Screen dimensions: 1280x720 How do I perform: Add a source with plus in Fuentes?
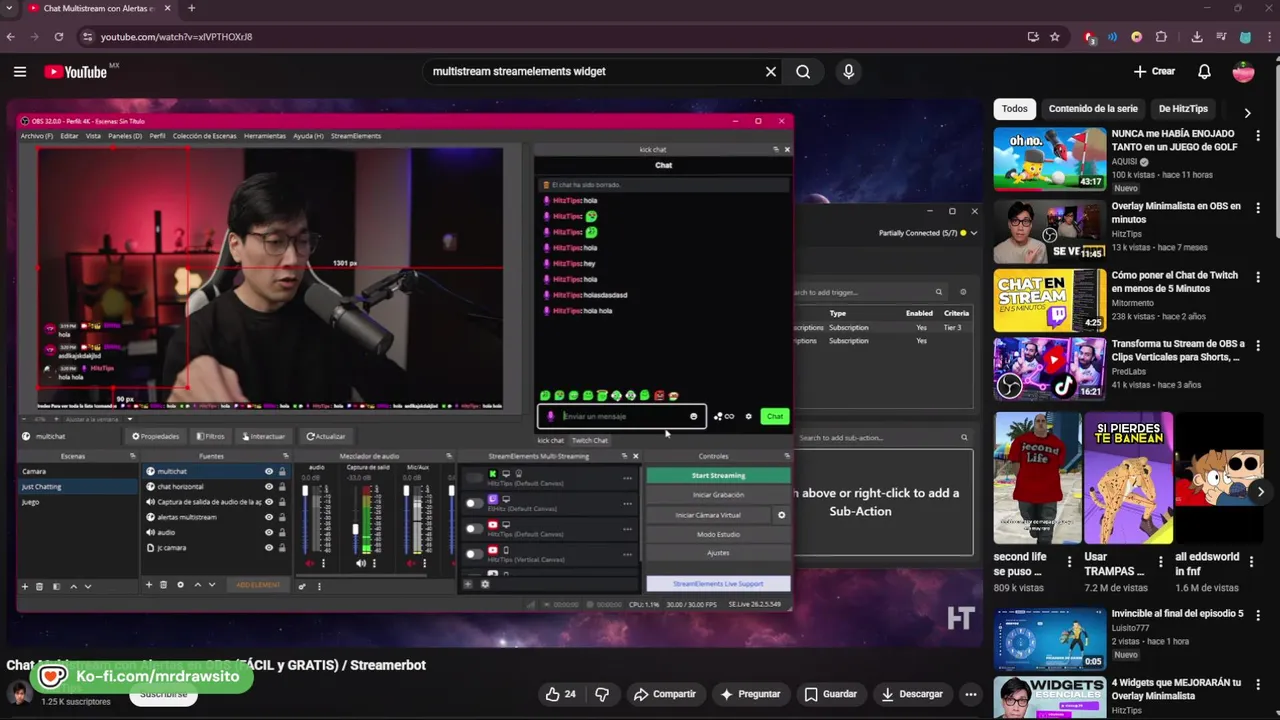(149, 585)
